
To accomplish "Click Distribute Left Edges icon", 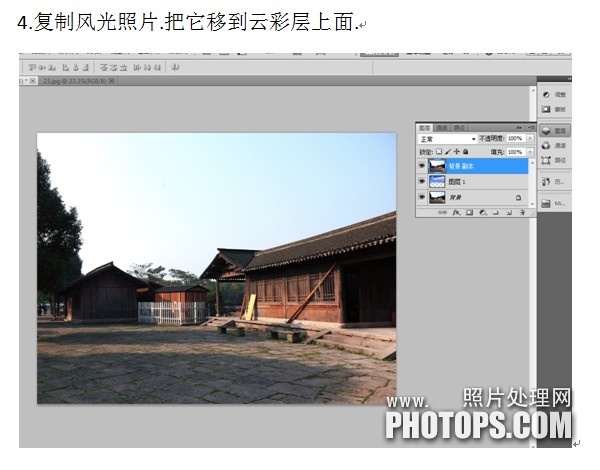I will tap(137, 68).
